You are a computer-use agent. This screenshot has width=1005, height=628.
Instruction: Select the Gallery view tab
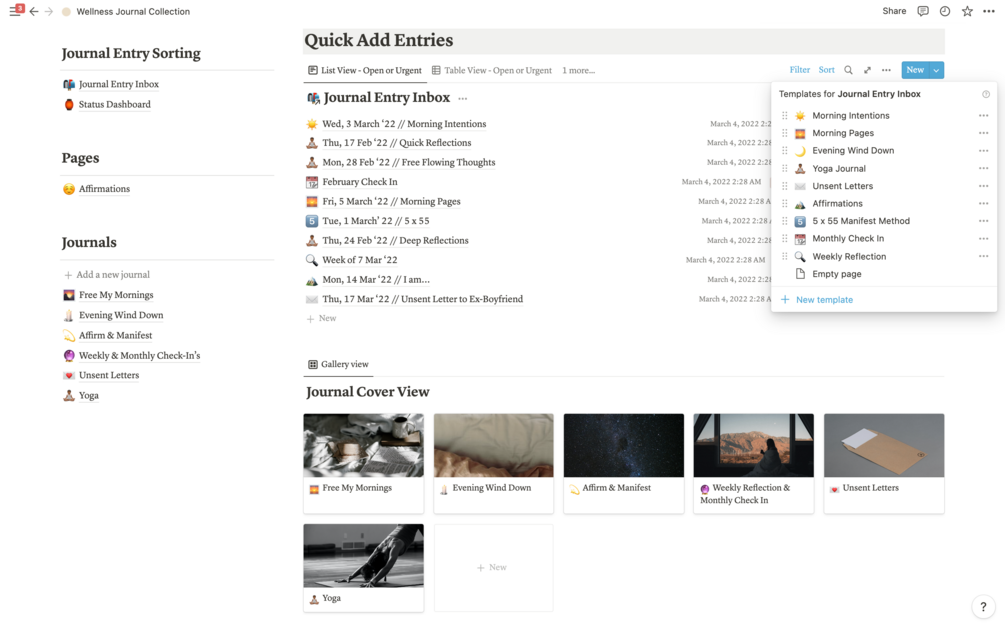pos(338,364)
